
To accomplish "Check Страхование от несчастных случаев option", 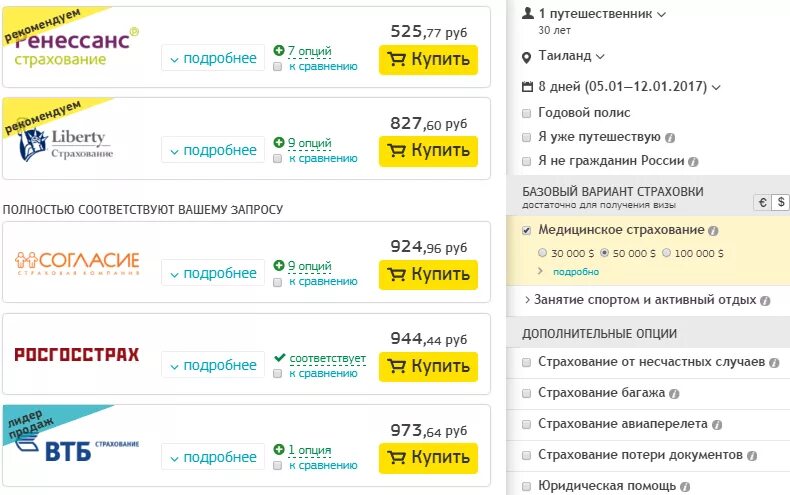I will (x=527, y=361).
